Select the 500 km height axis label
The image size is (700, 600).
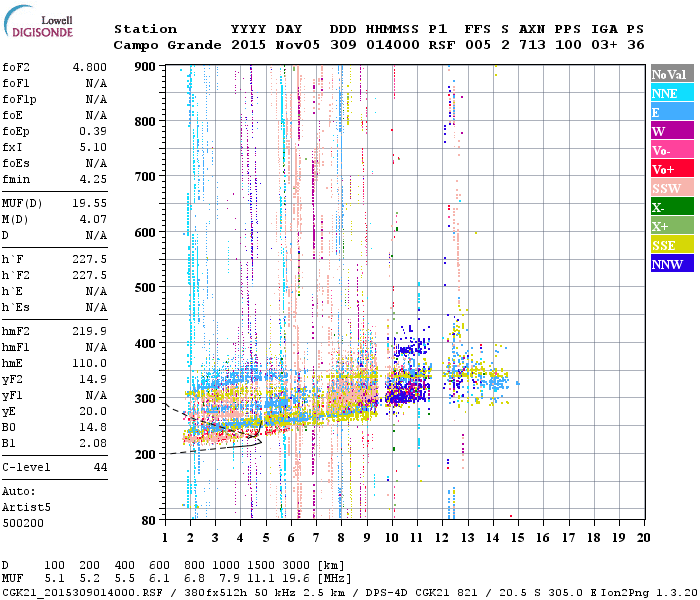(145, 288)
